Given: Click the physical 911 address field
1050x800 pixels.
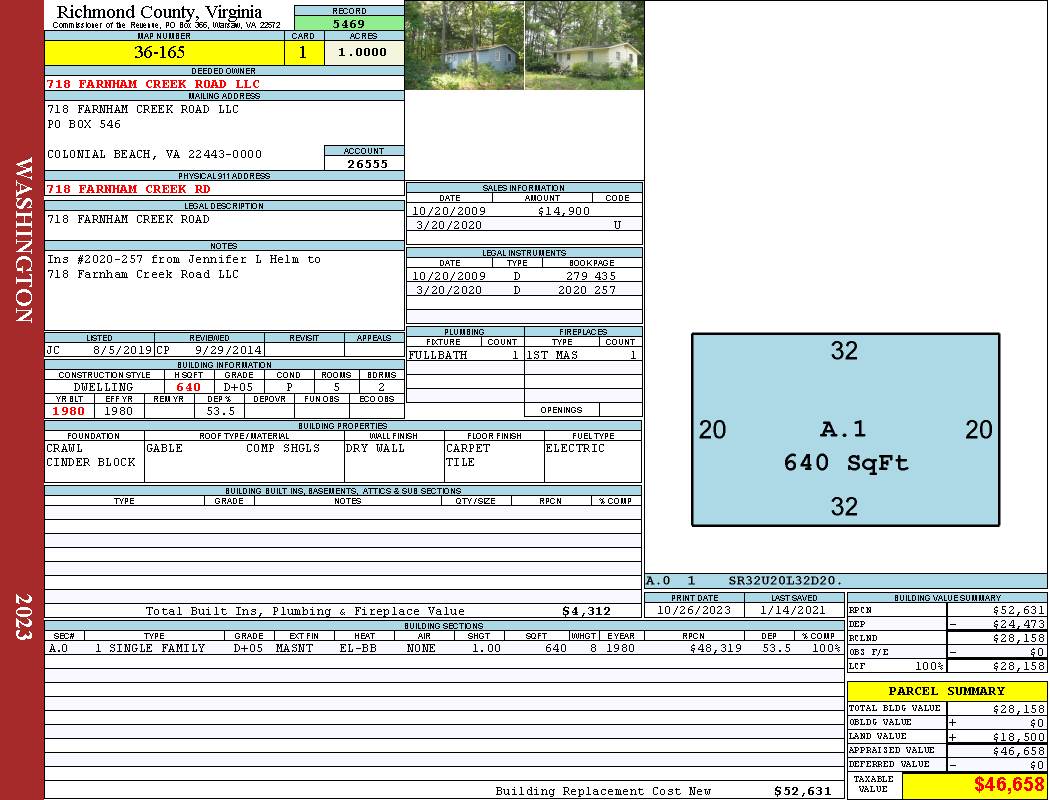Looking at the screenshot, I should click(x=224, y=189).
